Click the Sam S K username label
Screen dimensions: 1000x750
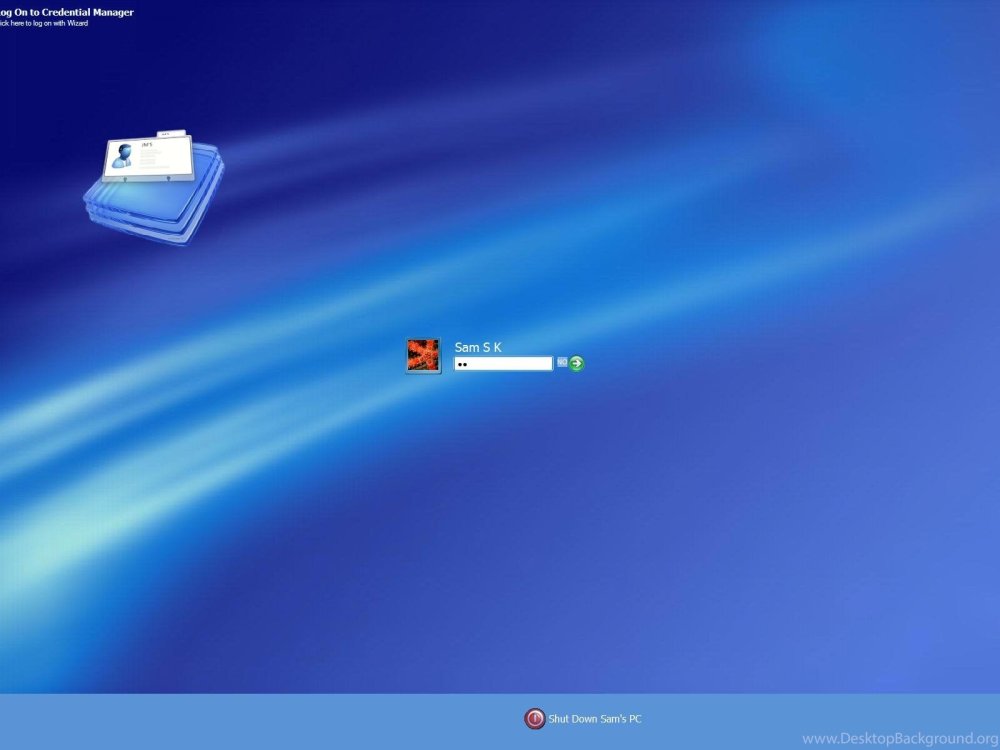point(477,347)
